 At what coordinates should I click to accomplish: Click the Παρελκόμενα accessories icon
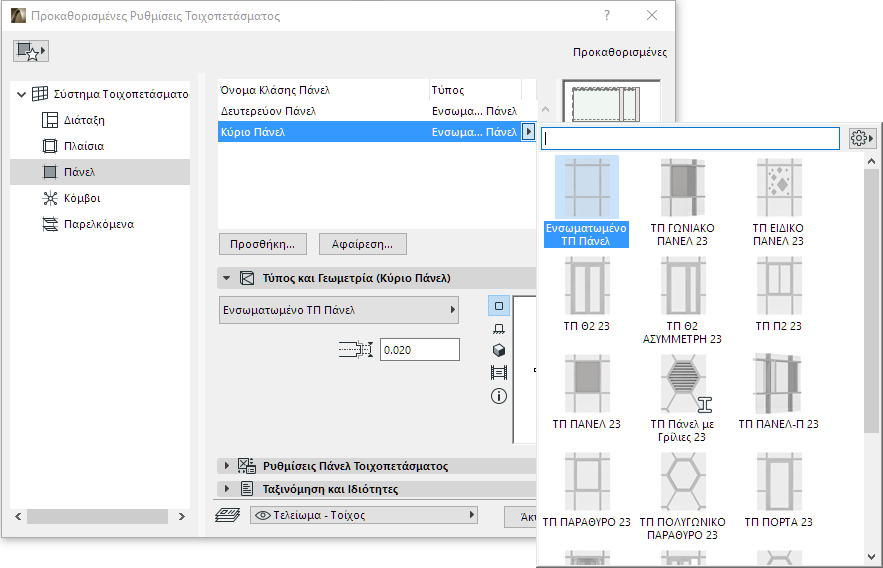pos(50,223)
